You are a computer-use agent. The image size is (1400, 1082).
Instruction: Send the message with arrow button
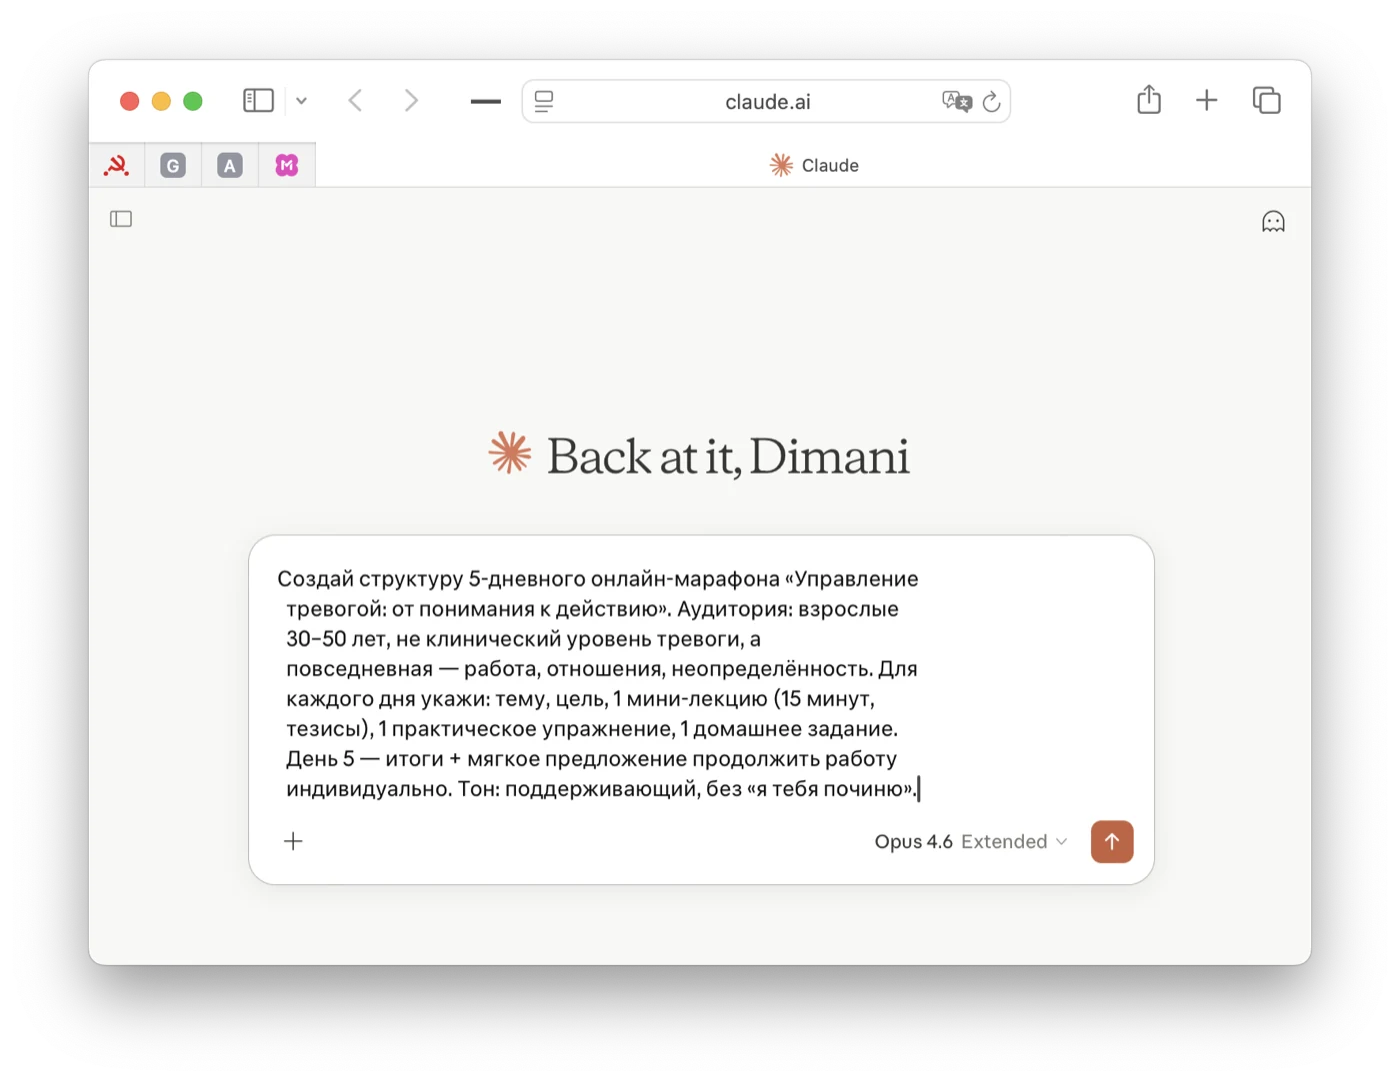coord(1112,842)
